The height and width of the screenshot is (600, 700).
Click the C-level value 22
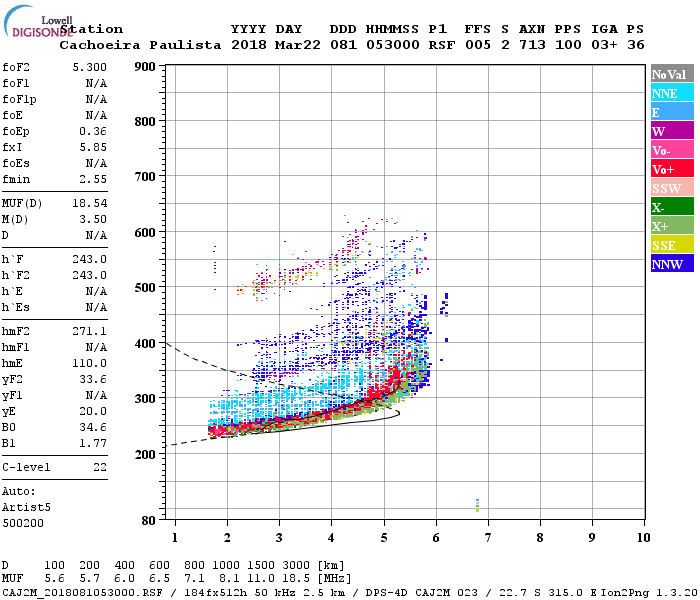100,467
